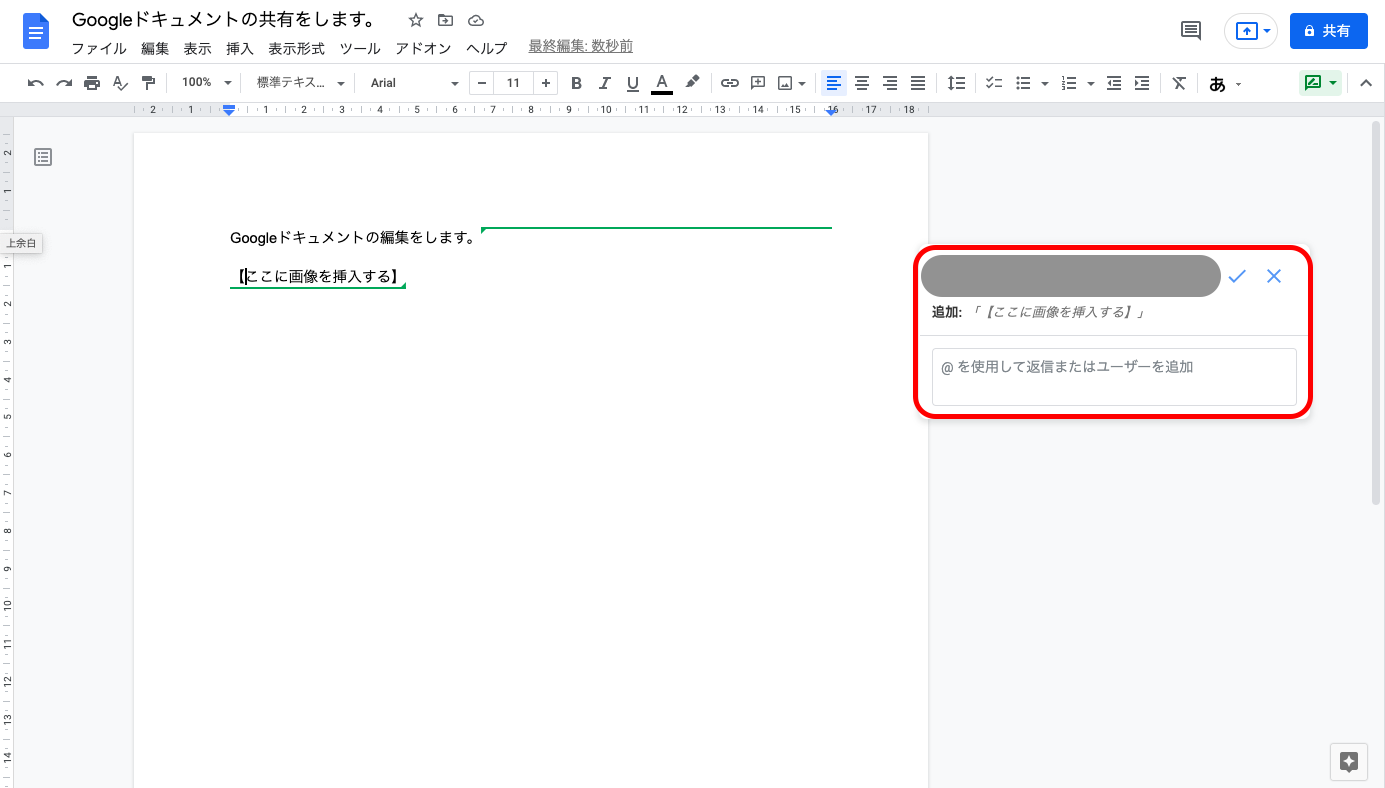Open the ツール menu
Viewport: 1385px width, 788px height.
point(360,48)
